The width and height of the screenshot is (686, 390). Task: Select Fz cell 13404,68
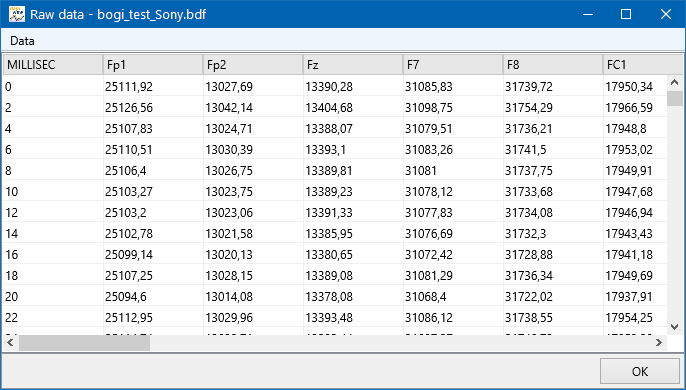click(353, 108)
